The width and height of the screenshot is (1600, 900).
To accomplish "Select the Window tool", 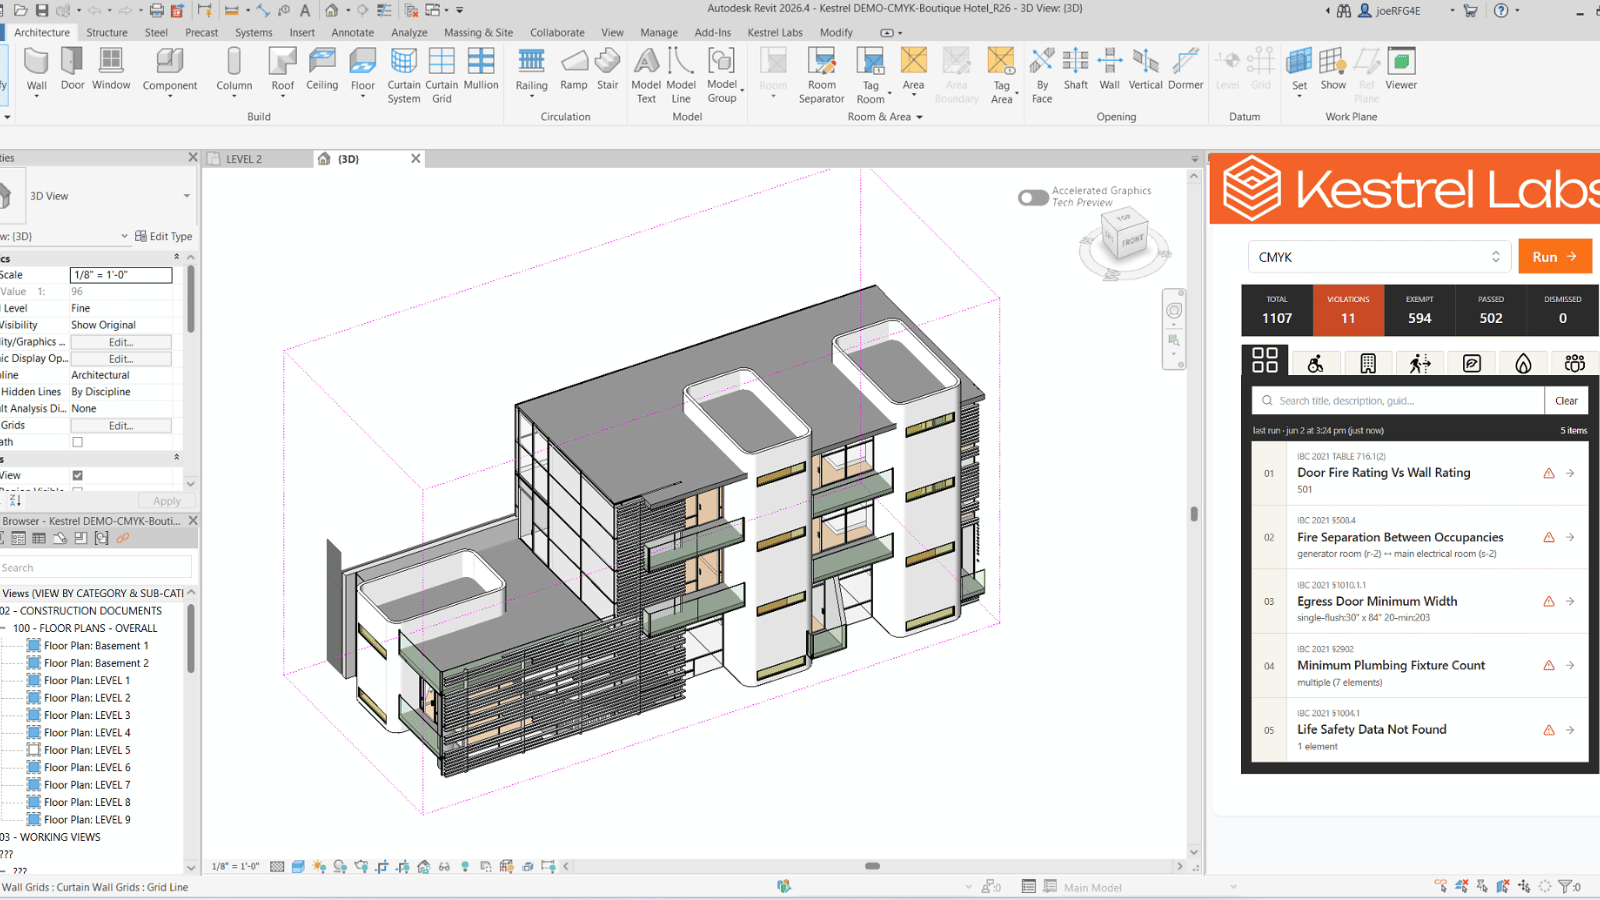I will [x=111, y=70].
